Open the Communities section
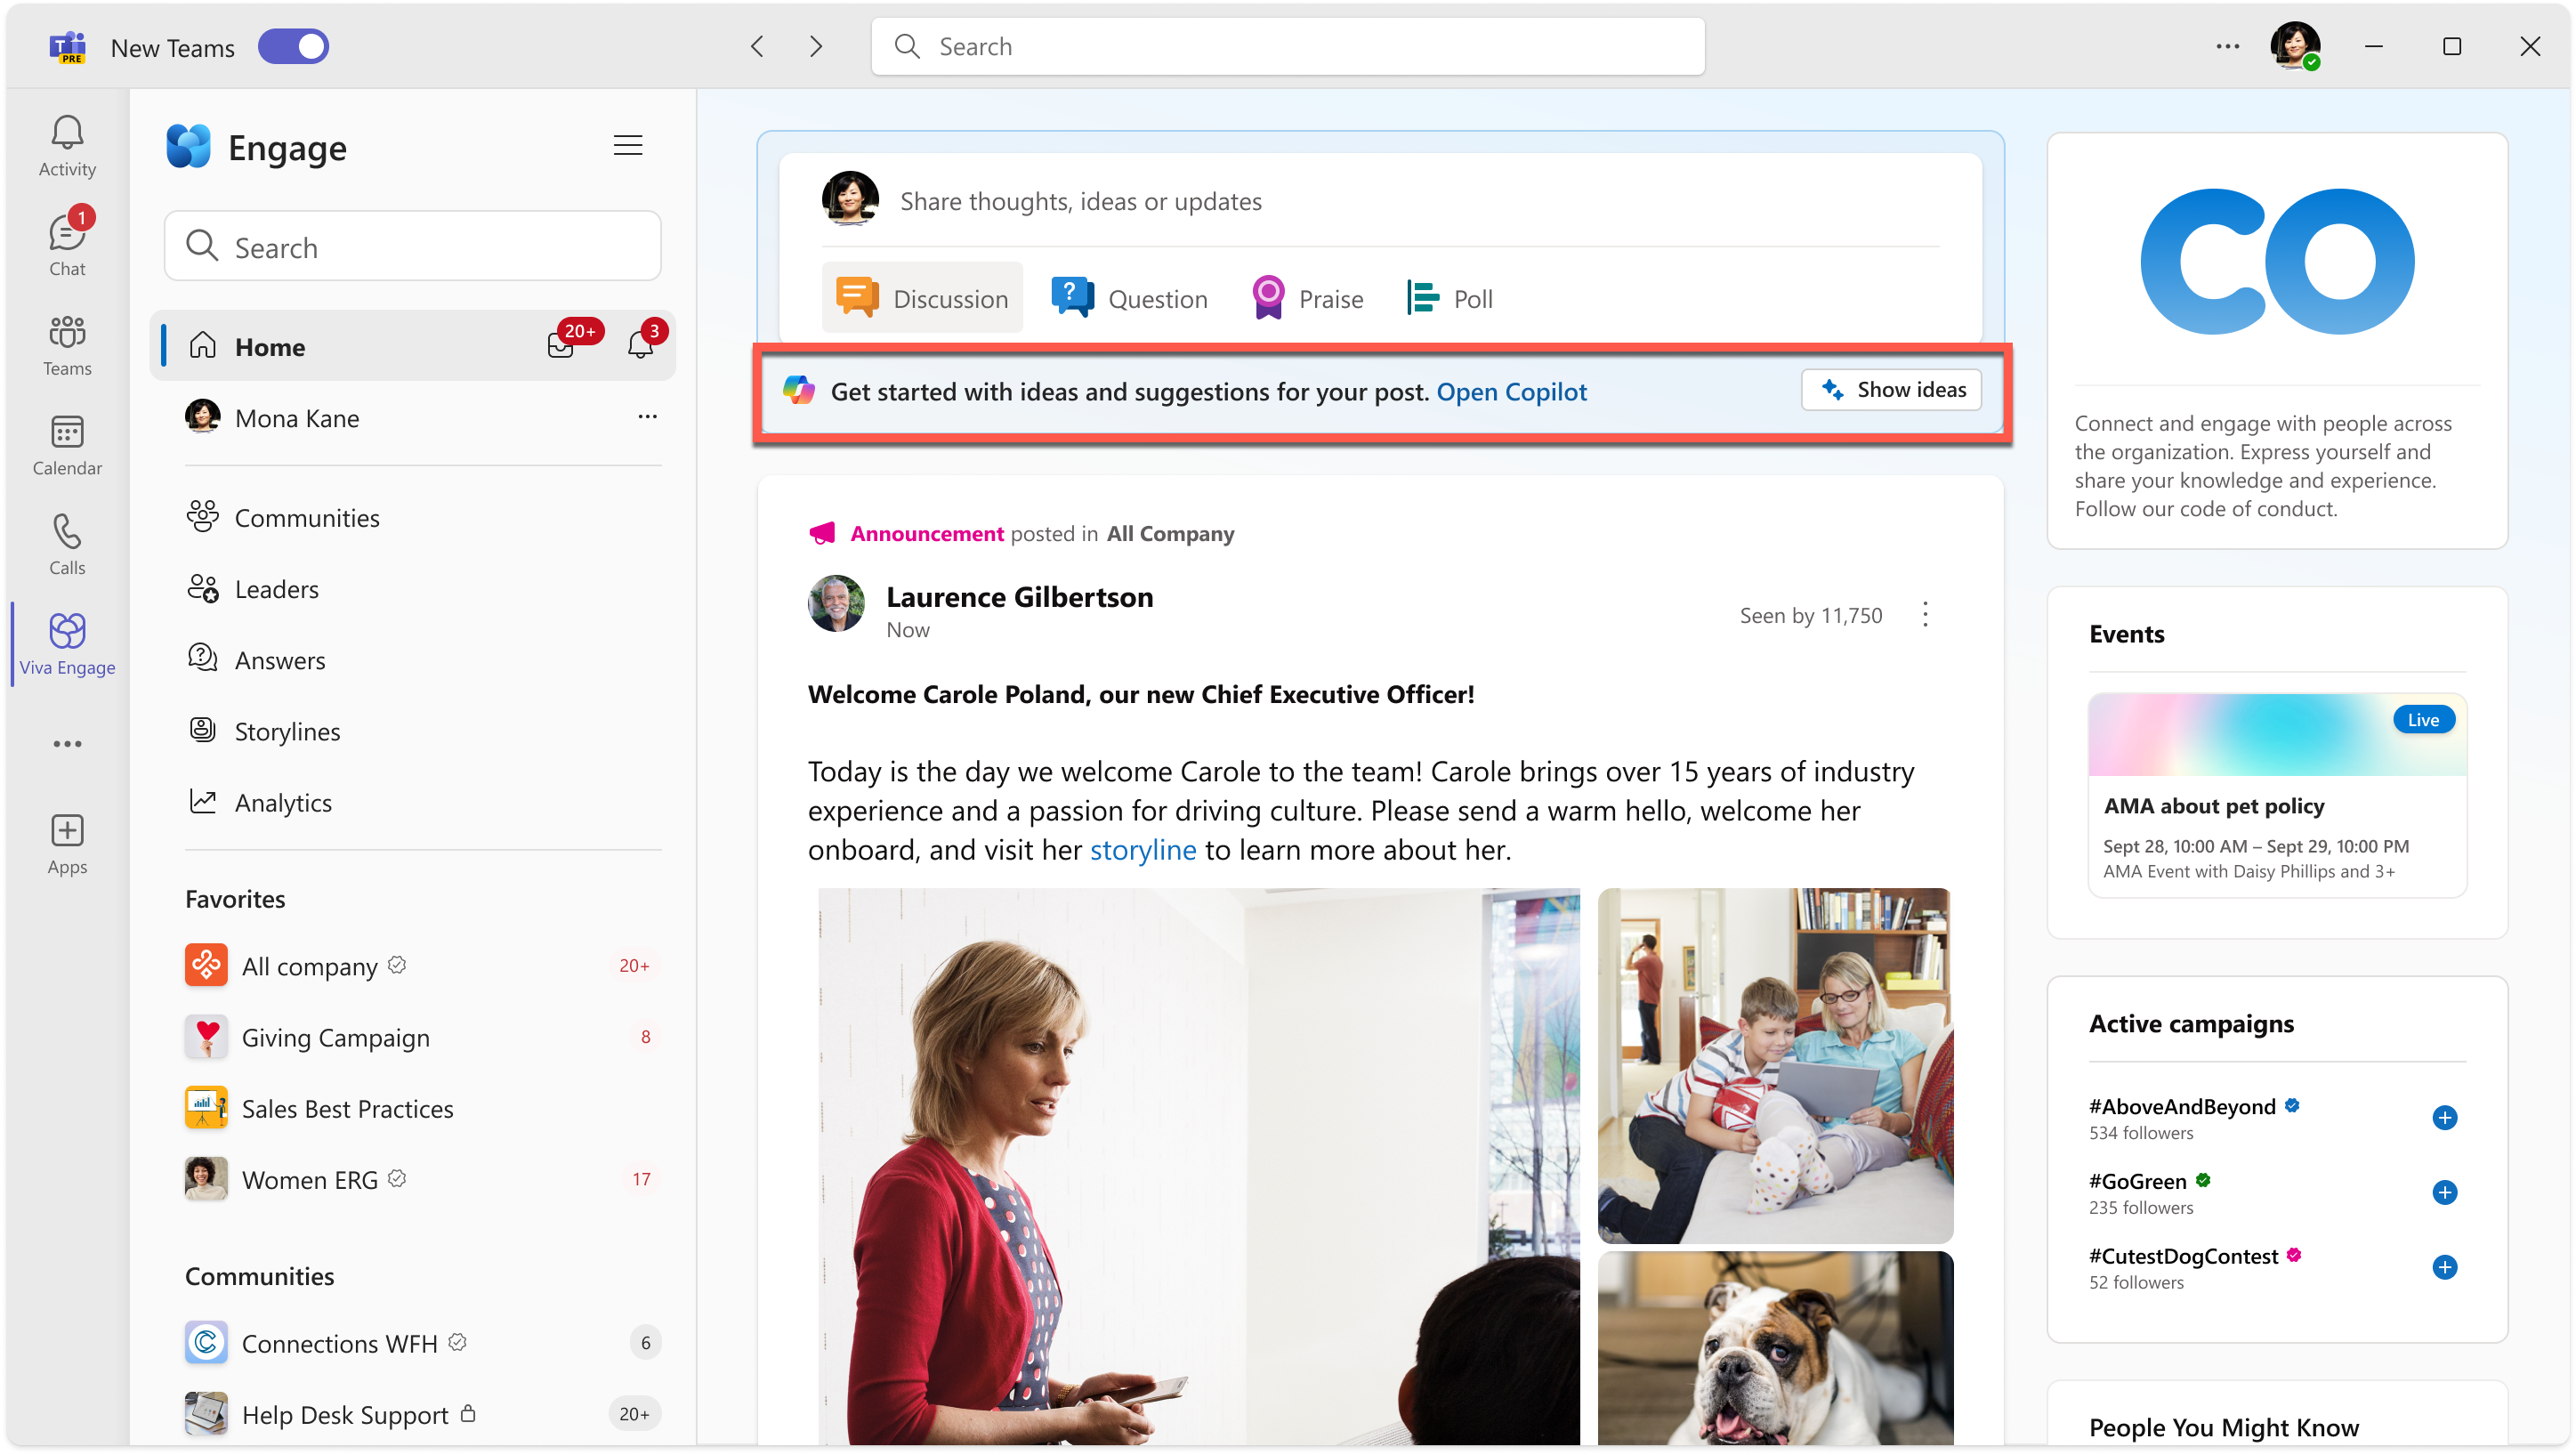 coord(310,517)
